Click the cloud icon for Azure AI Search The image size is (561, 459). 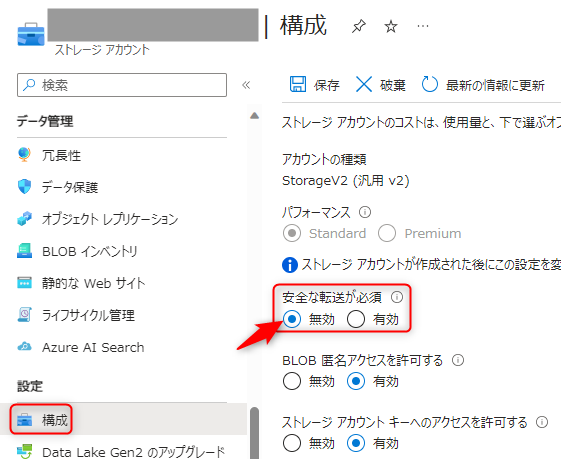pyautogui.click(x=24, y=347)
